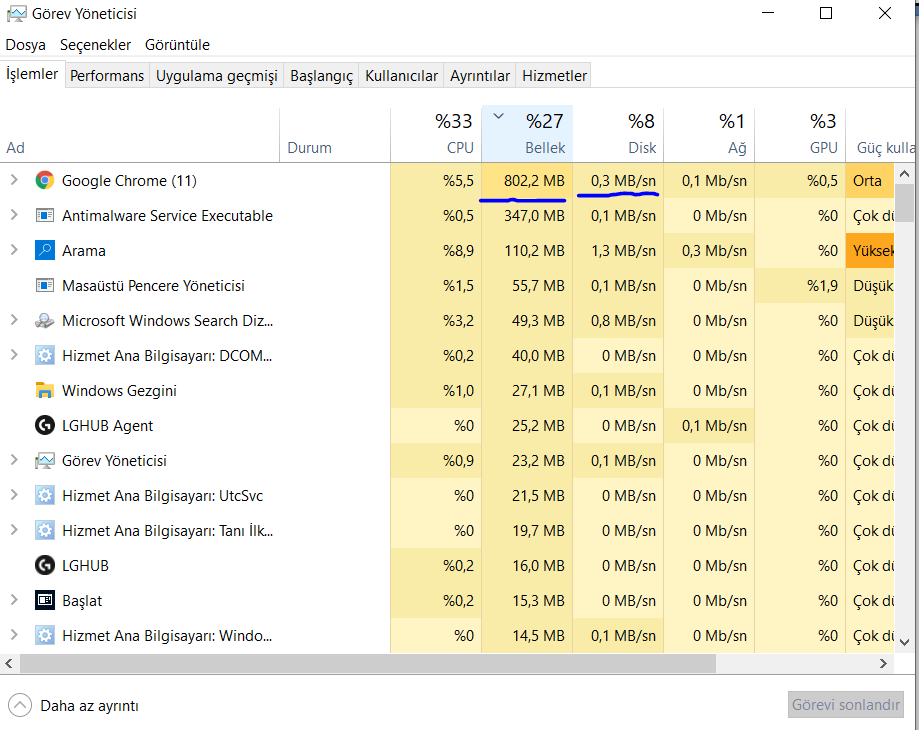Viewport: 919px width, 730px height.
Task: Expand the Arama process group
Action: click(14, 251)
